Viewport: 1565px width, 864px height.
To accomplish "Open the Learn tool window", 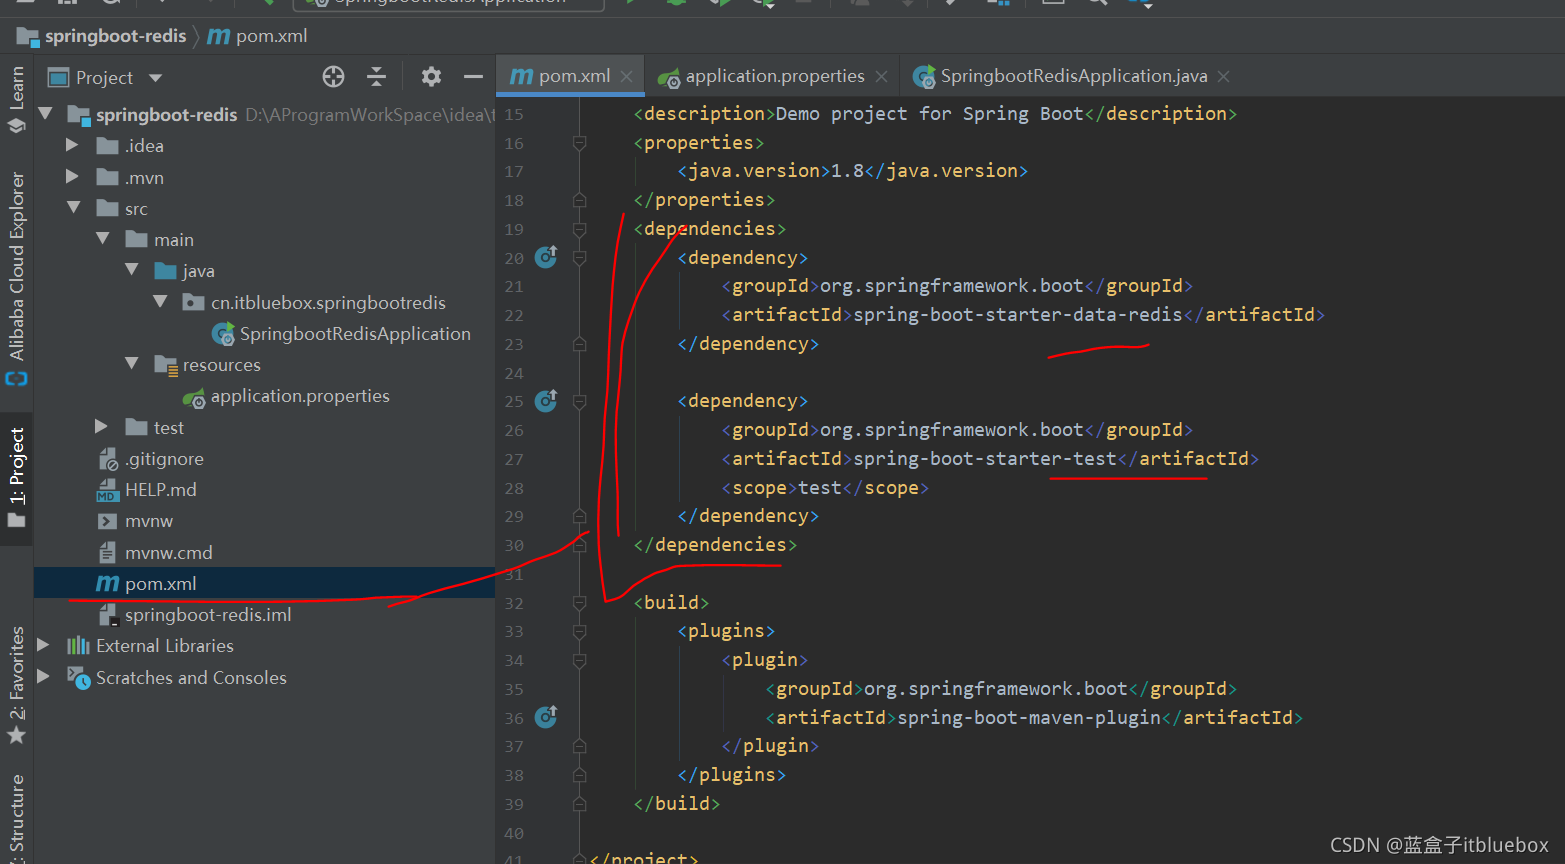I will point(17,100).
